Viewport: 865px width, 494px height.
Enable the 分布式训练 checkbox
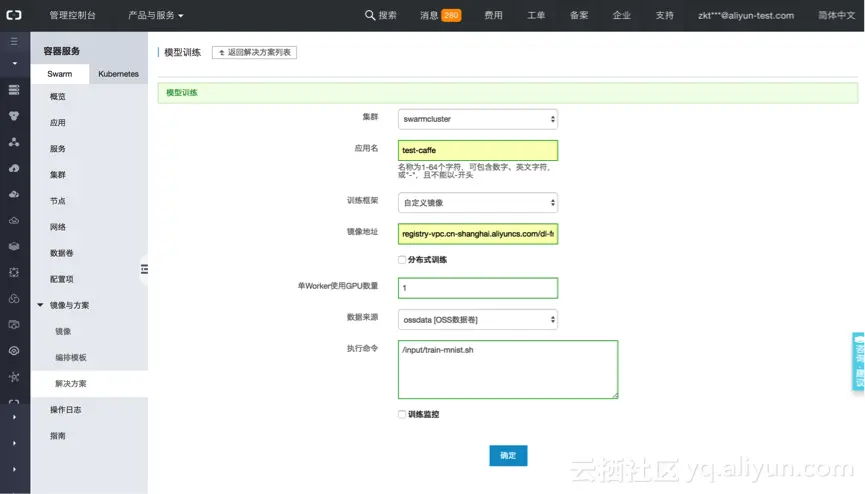402,259
